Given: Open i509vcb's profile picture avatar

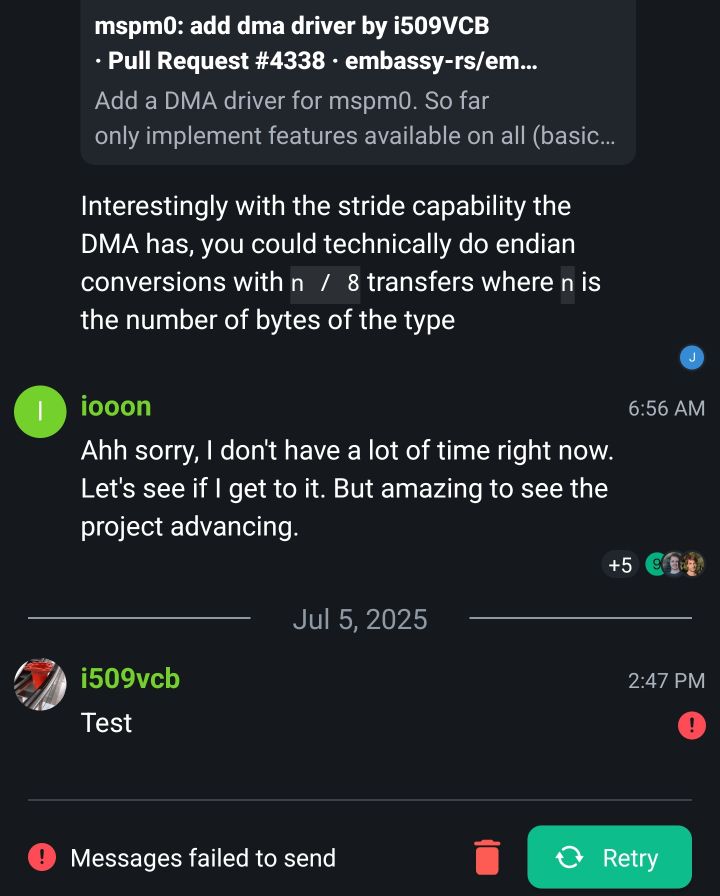Looking at the screenshot, I should click(x=40, y=685).
